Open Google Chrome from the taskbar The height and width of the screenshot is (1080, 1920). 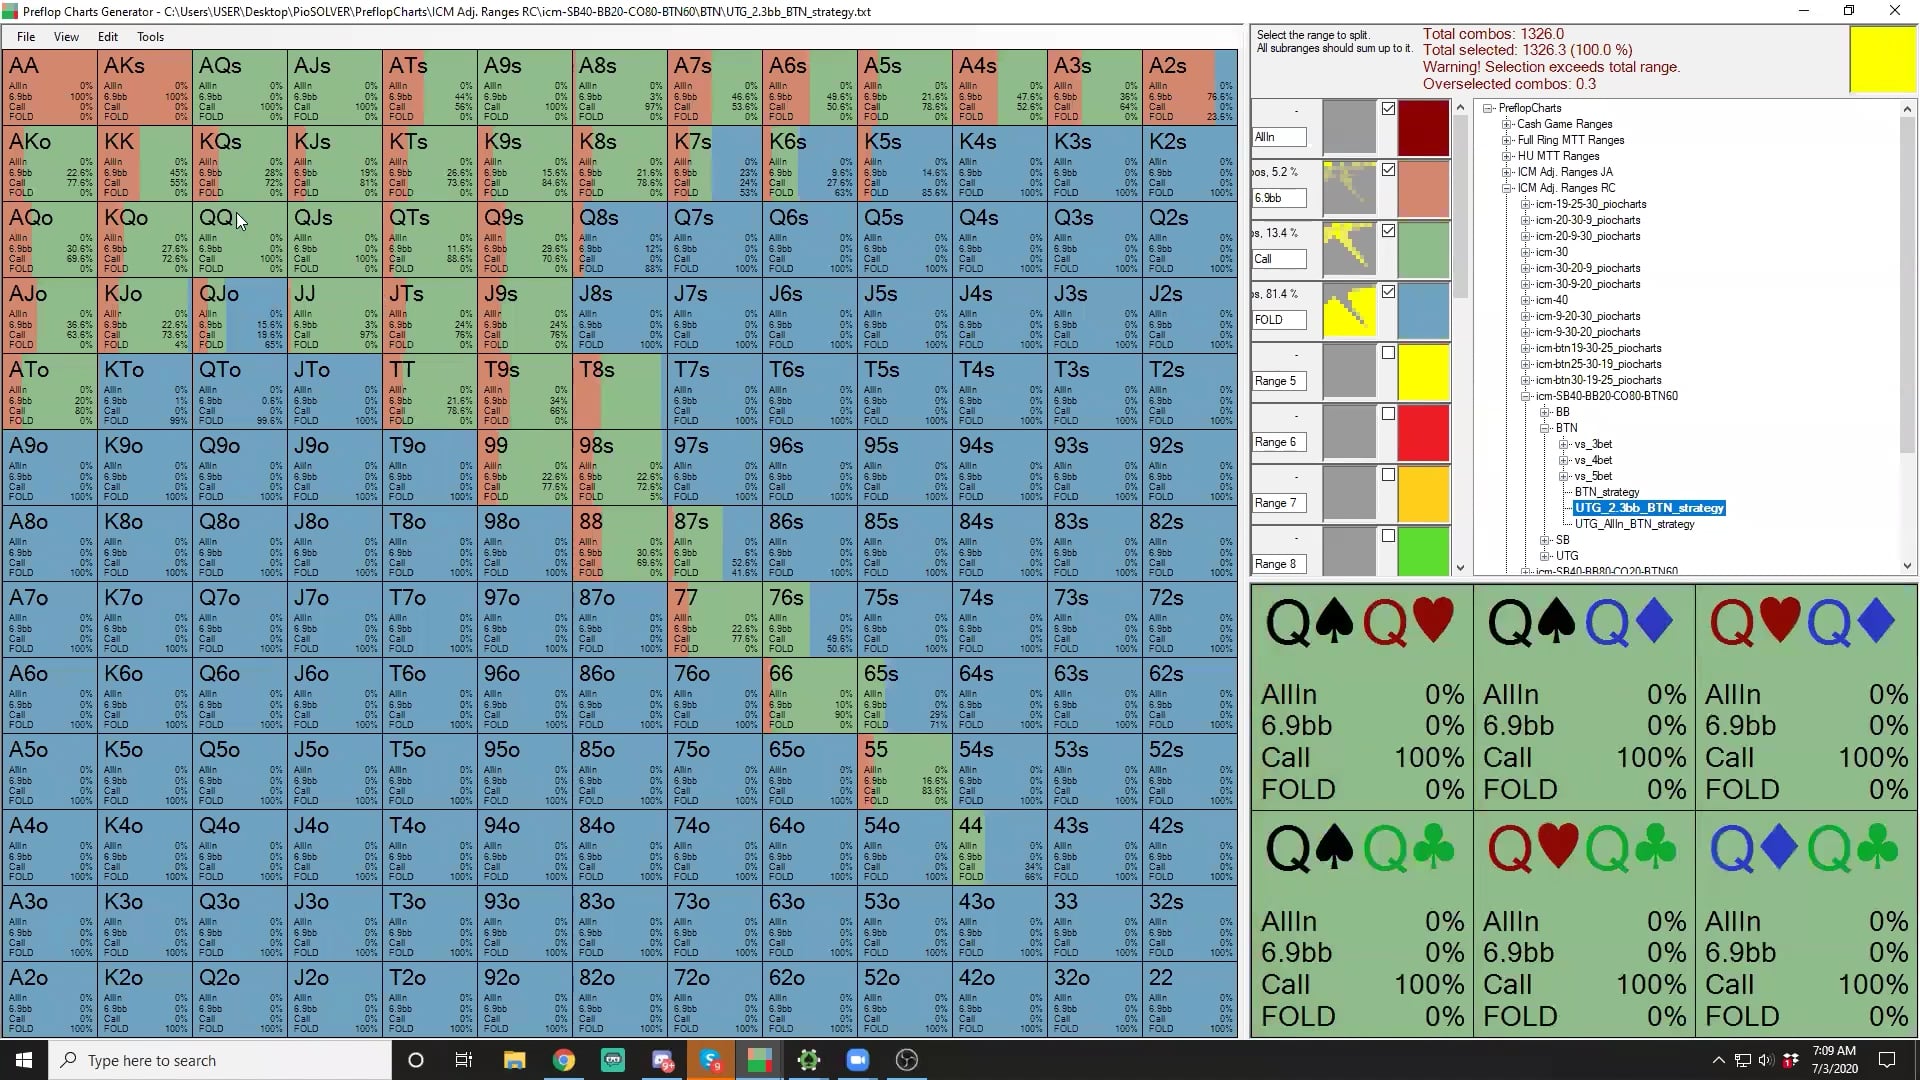[x=564, y=1060]
